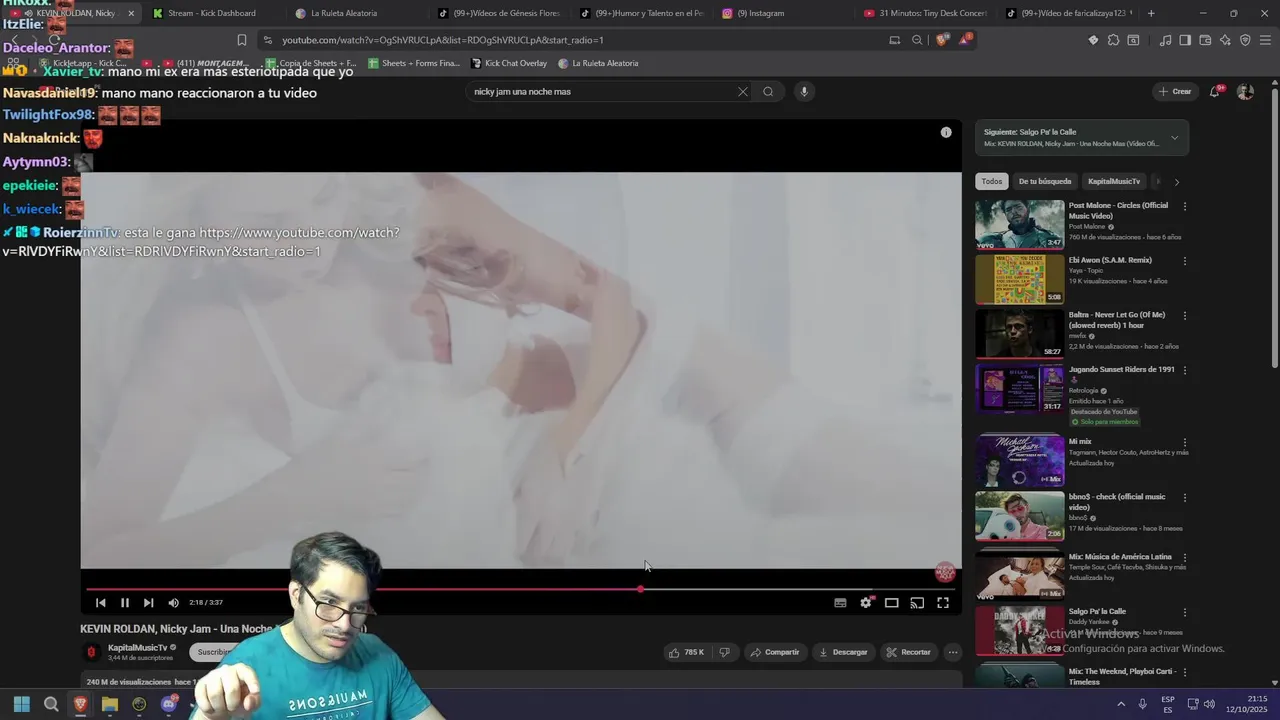
Task: Open options for Post Malone Circles video
Action: pos(1185,206)
